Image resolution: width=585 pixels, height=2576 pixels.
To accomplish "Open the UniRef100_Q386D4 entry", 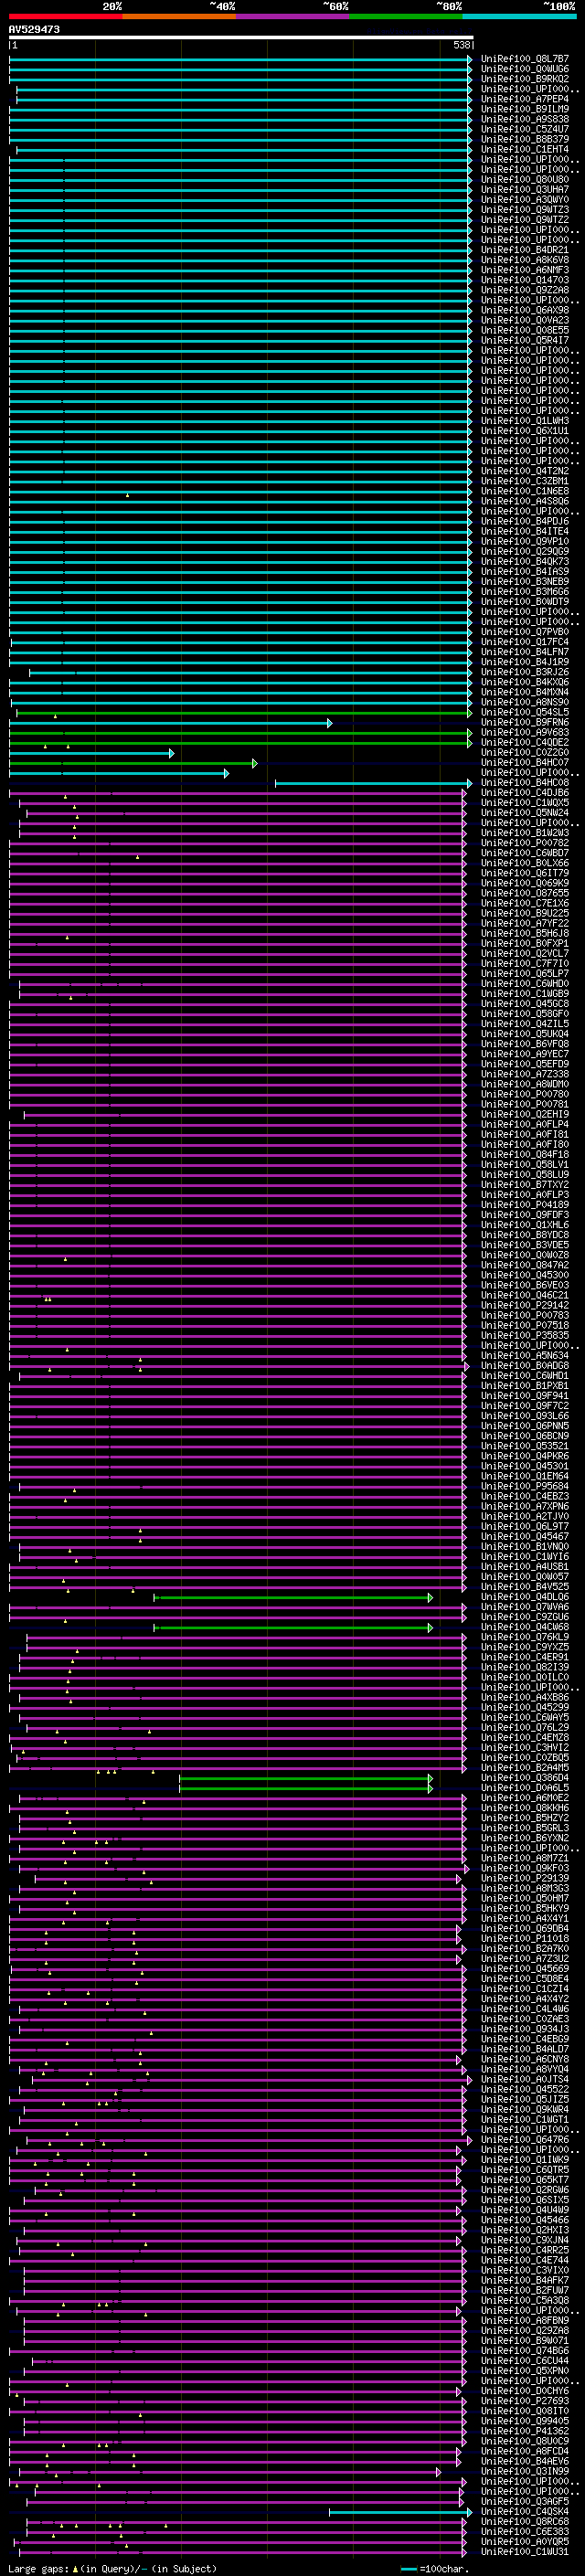I will [525, 1779].
